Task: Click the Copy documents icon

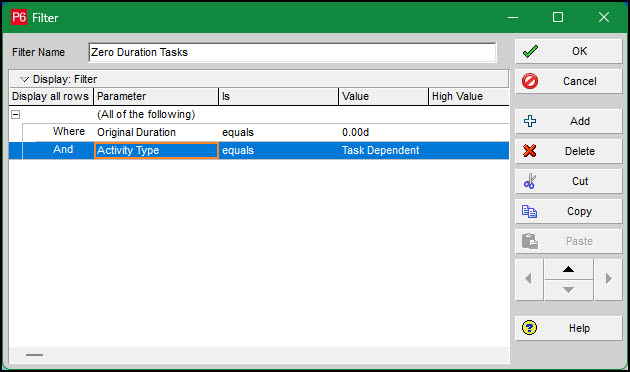Action: pyautogui.click(x=529, y=211)
